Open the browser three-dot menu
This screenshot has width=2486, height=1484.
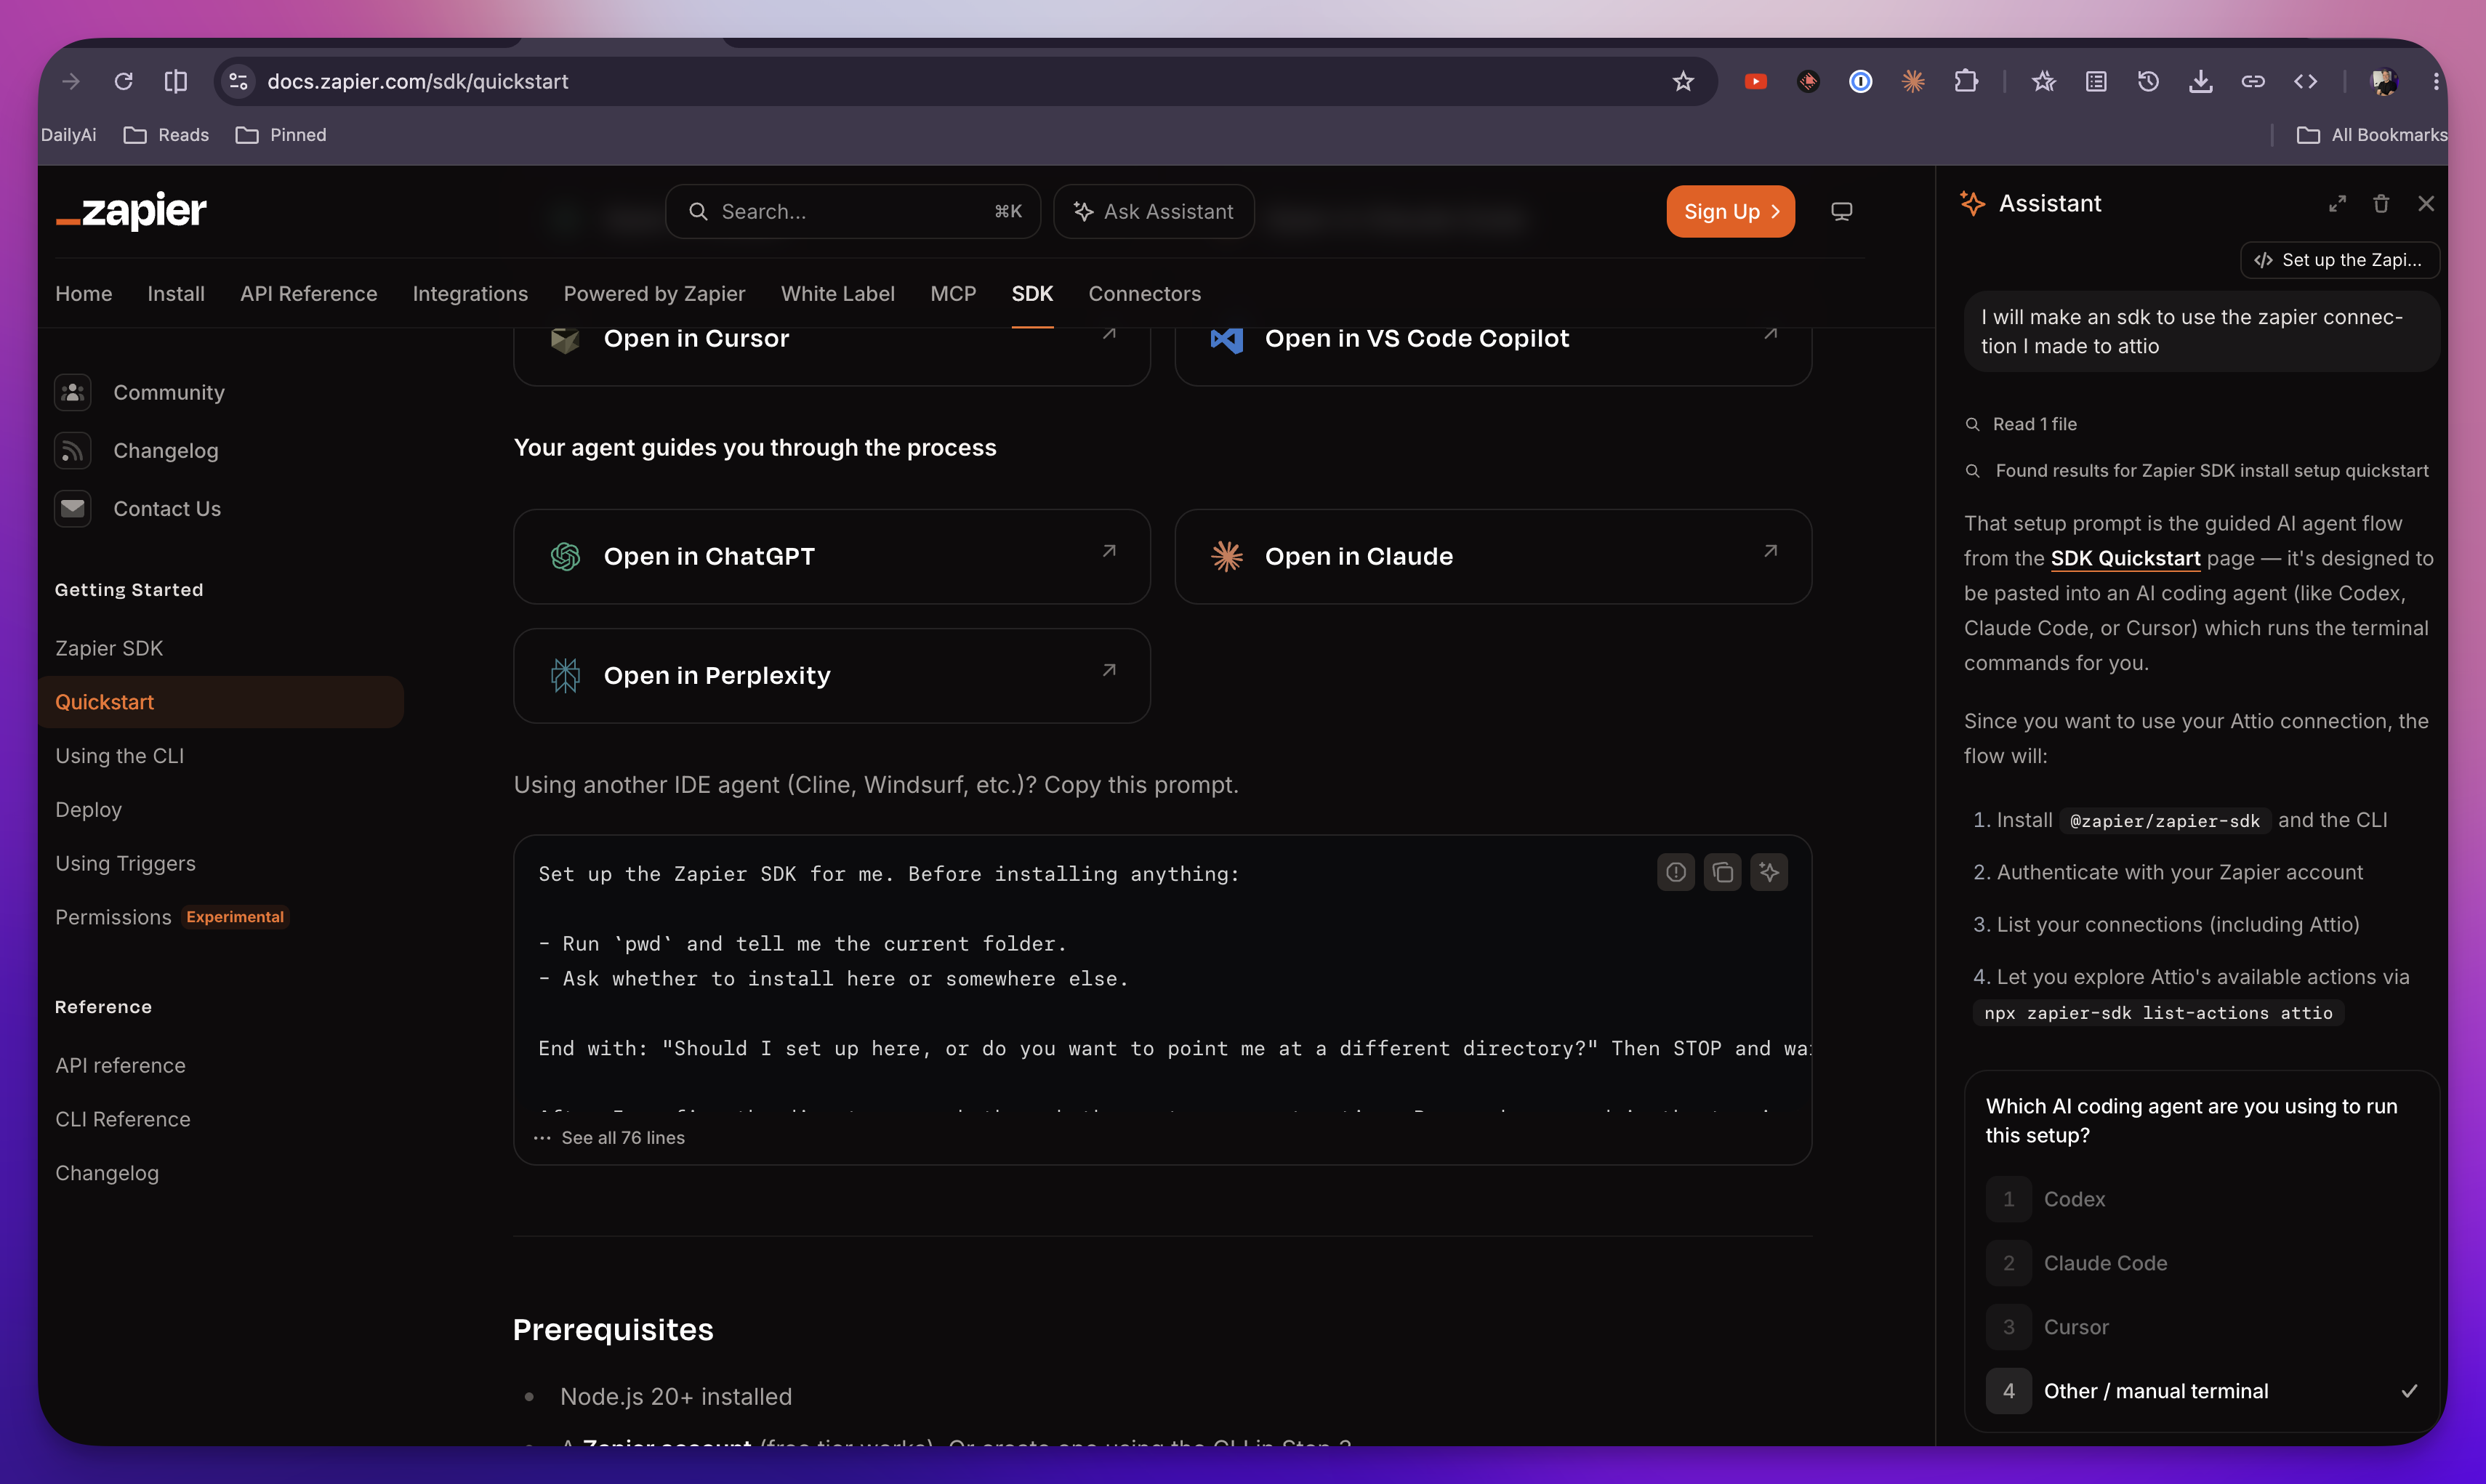click(x=2436, y=81)
